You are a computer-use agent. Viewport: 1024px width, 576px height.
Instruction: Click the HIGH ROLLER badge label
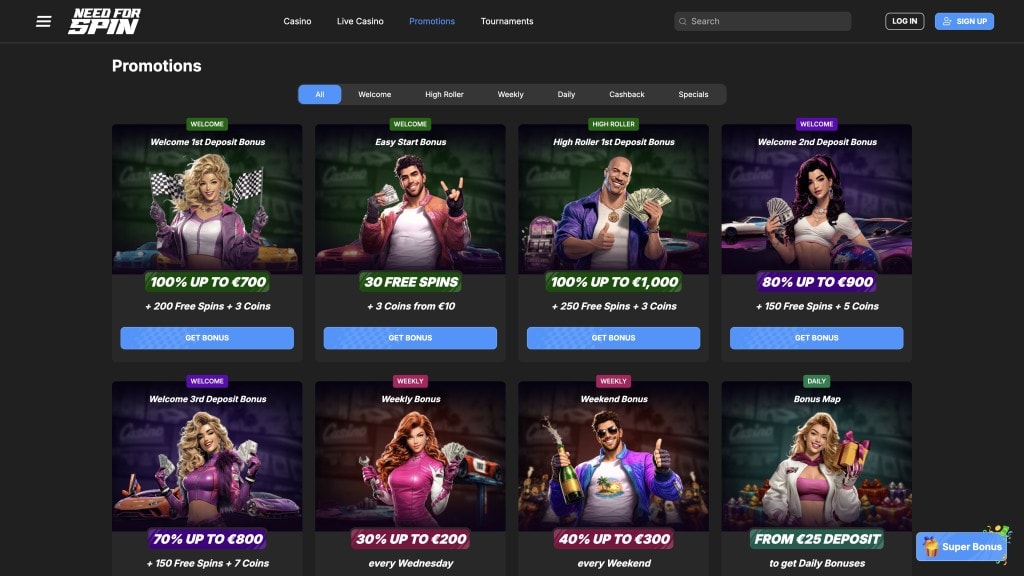tap(613, 124)
